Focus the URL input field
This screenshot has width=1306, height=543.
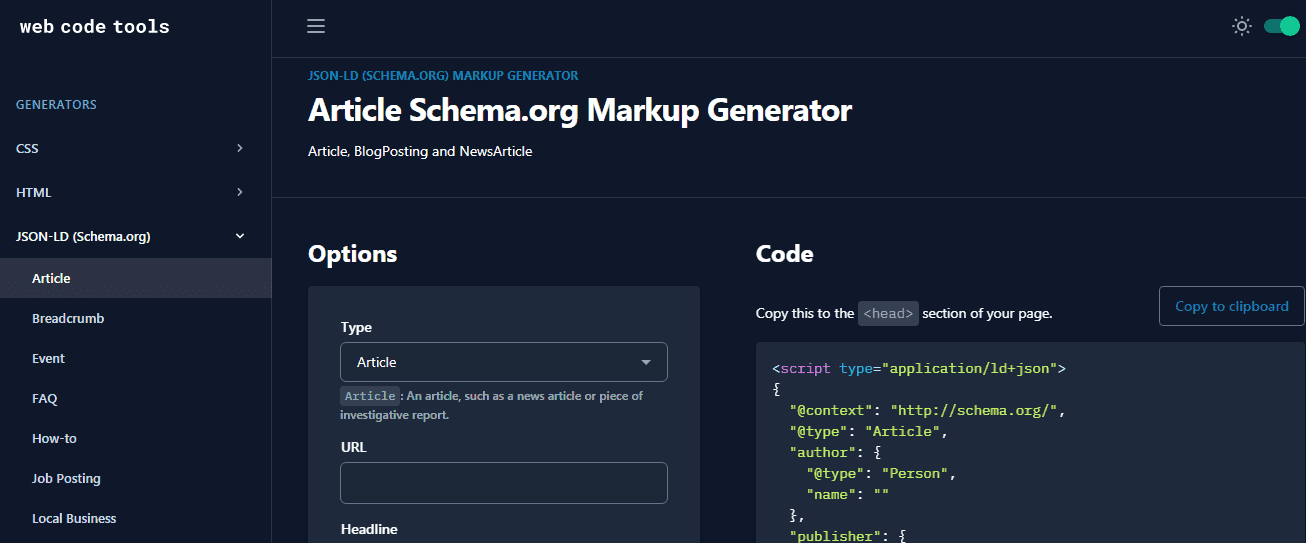(x=504, y=483)
